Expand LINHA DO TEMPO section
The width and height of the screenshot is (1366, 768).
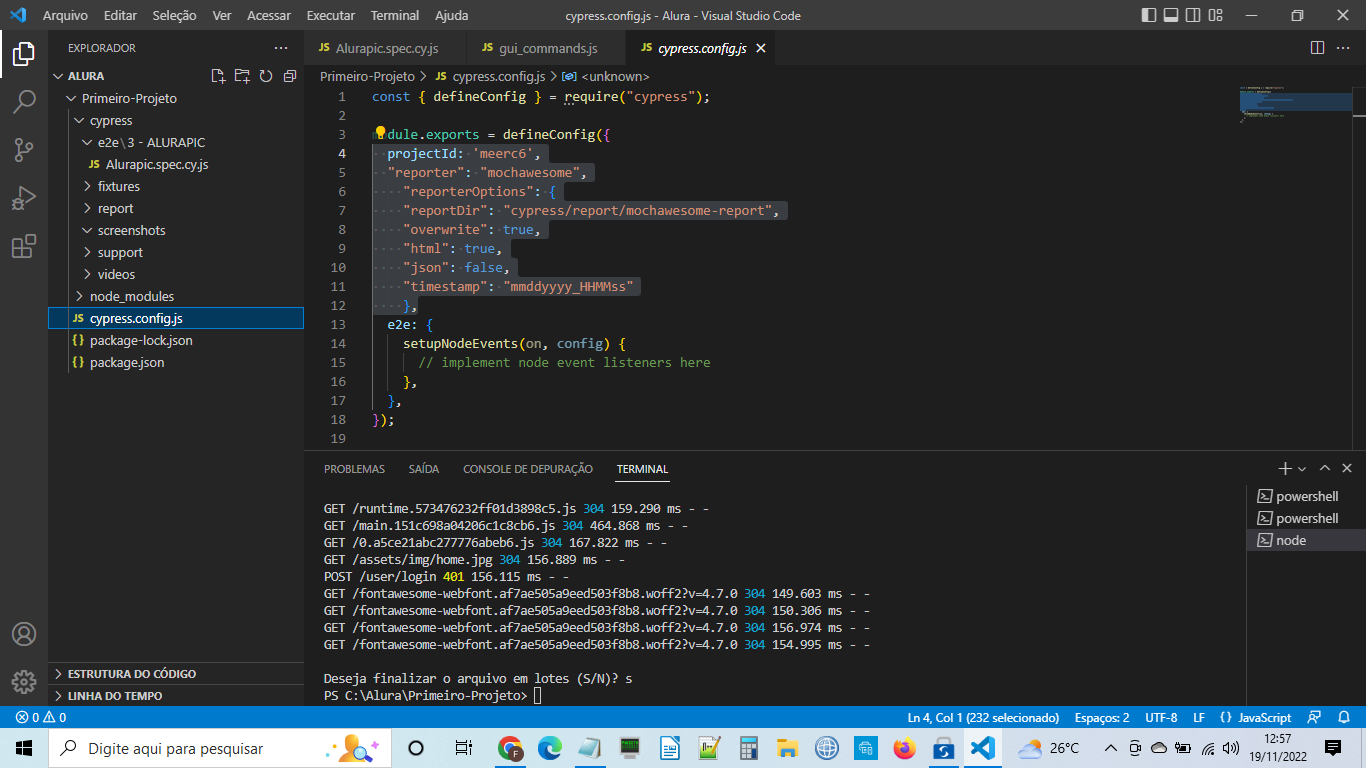point(176,695)
